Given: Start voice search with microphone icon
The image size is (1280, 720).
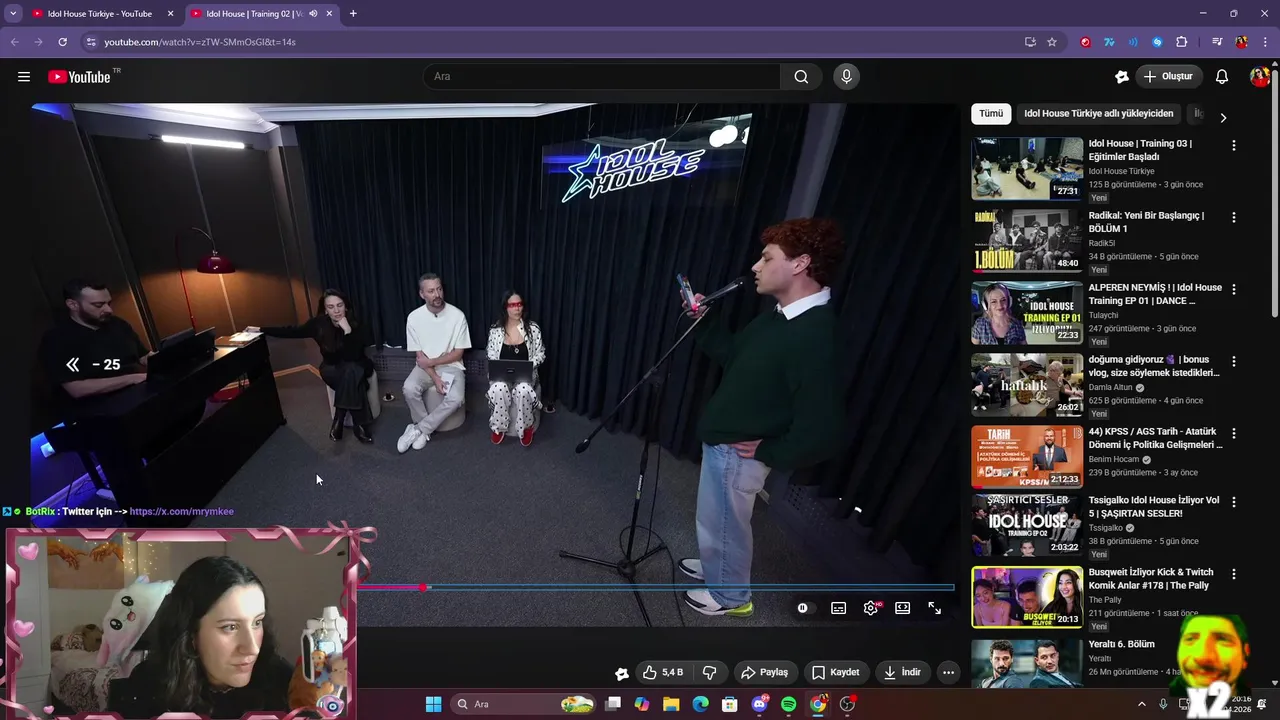Looking at the screenshot, I should 846,77.
